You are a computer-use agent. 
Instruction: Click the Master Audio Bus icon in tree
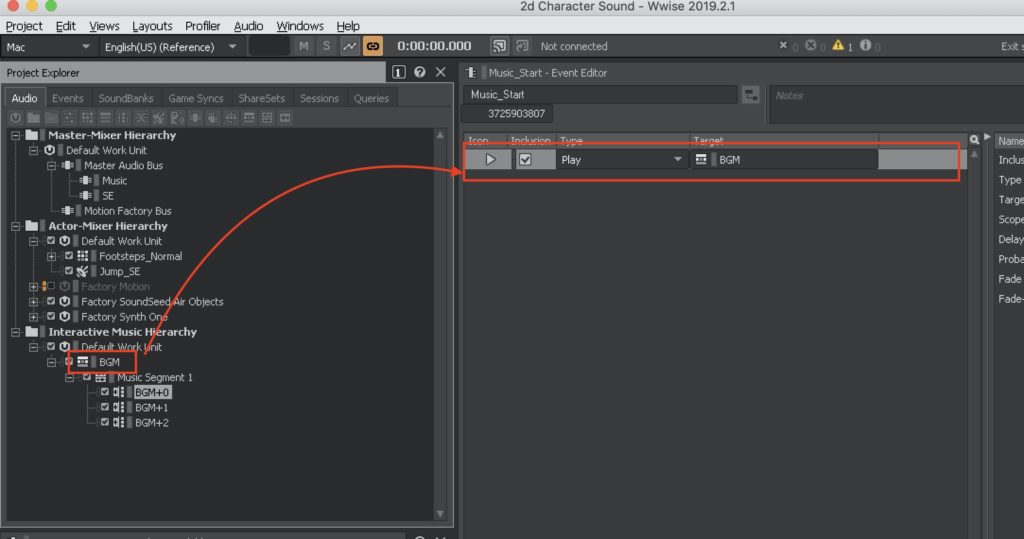[67, 165]
